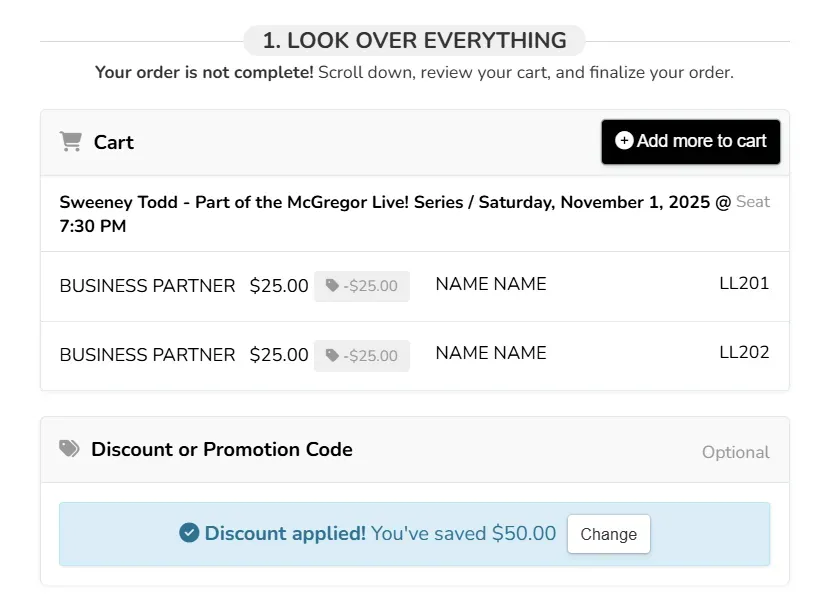
Task: Click the 1. LOOK OVER EVERYTHING heading
Action: pos(414,41)
